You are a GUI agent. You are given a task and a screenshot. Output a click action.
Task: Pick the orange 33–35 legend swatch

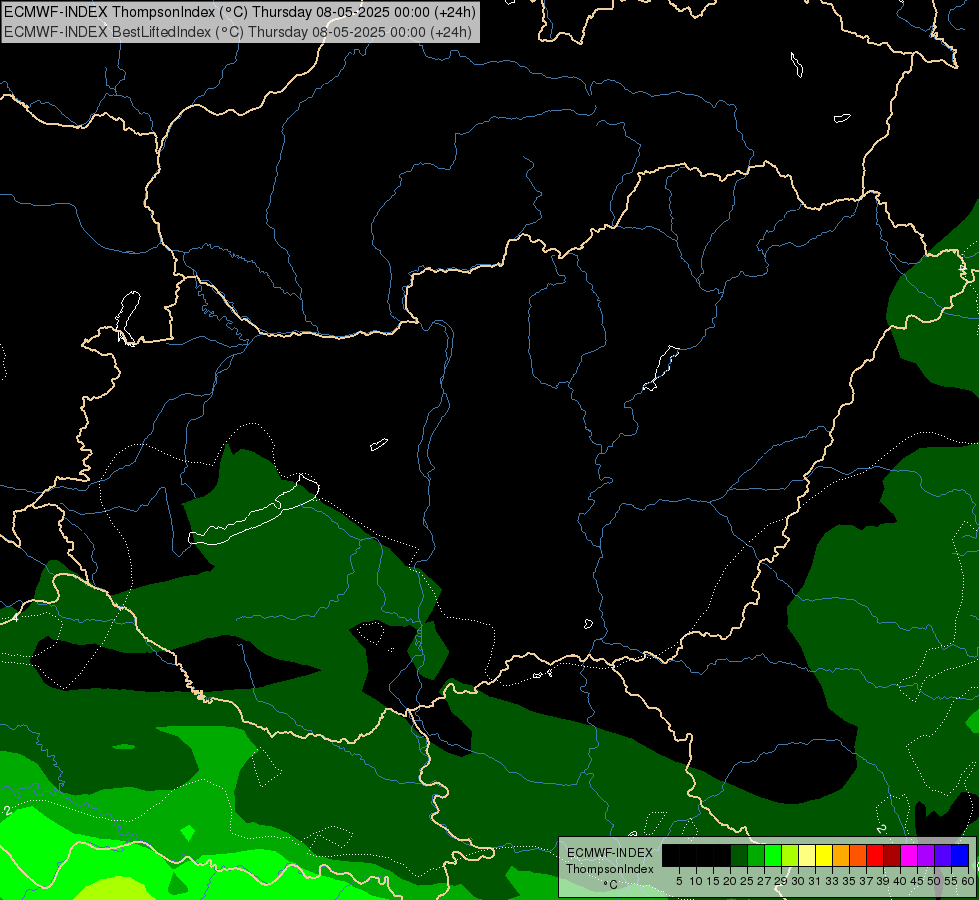(841, 855)
